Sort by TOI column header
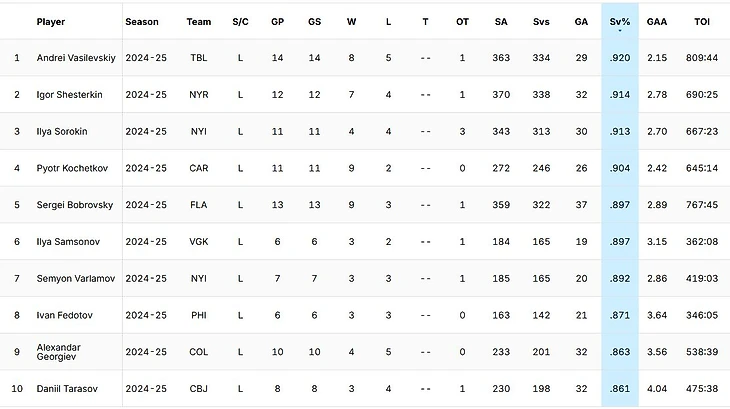The width and height of the screenshot is (730, 409). (701, 21)
